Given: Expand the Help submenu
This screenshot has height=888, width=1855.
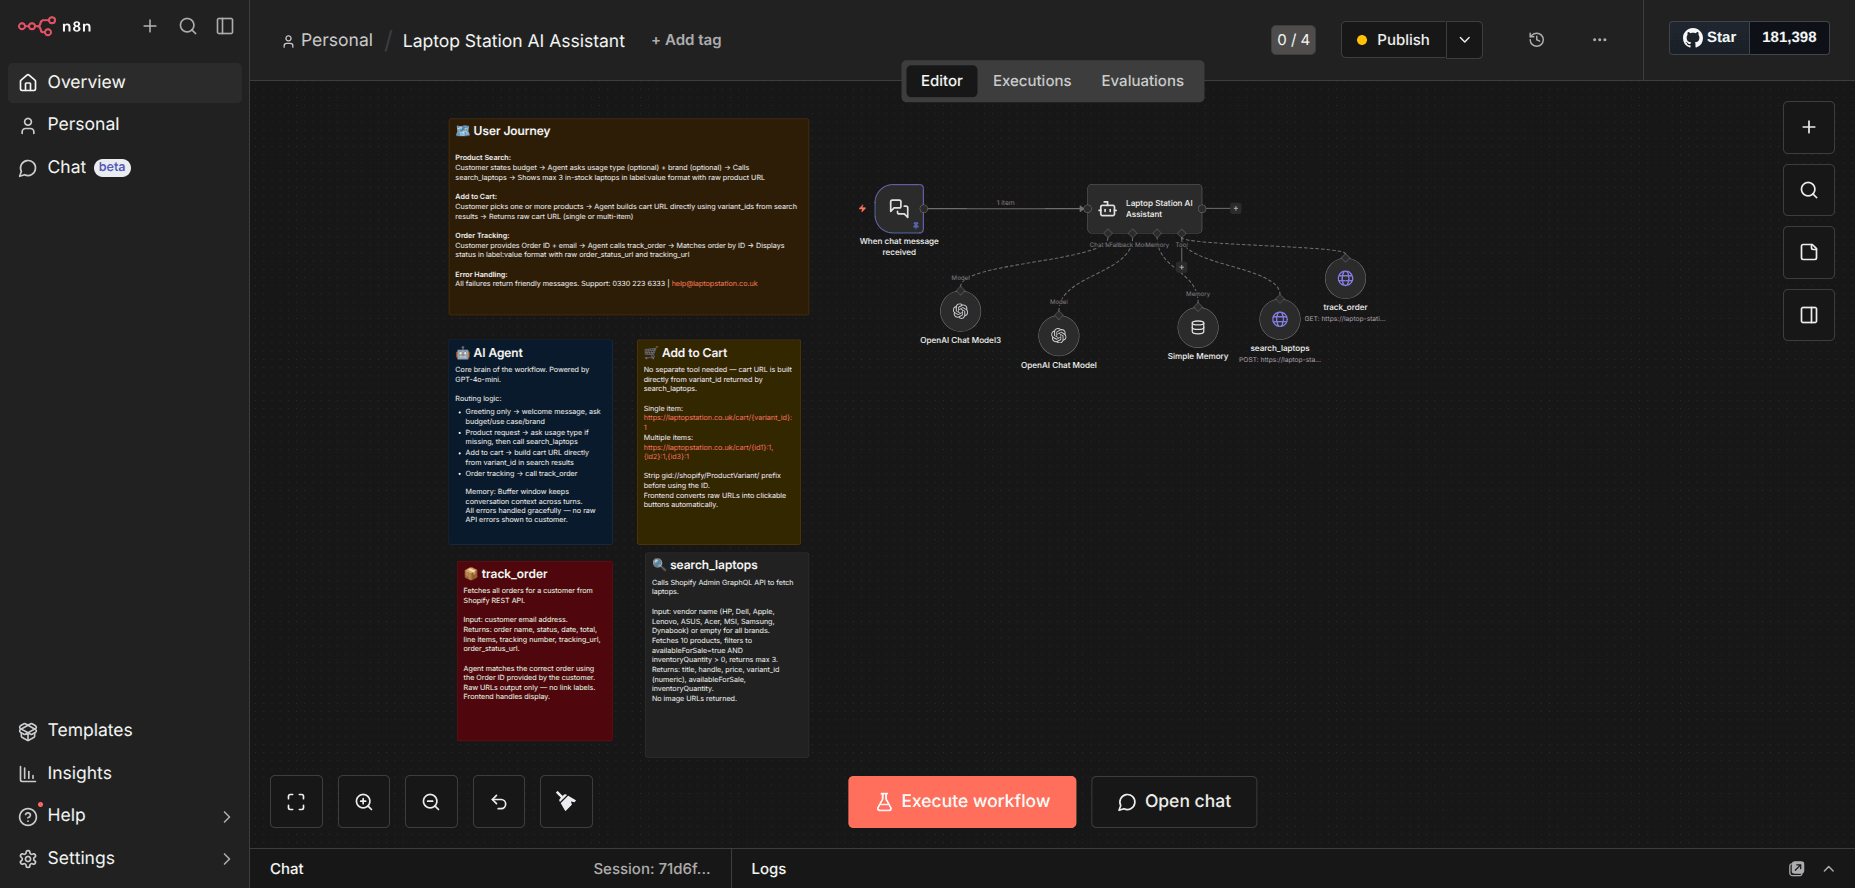Looking at the screenshot, I should (x=226, y=816).
